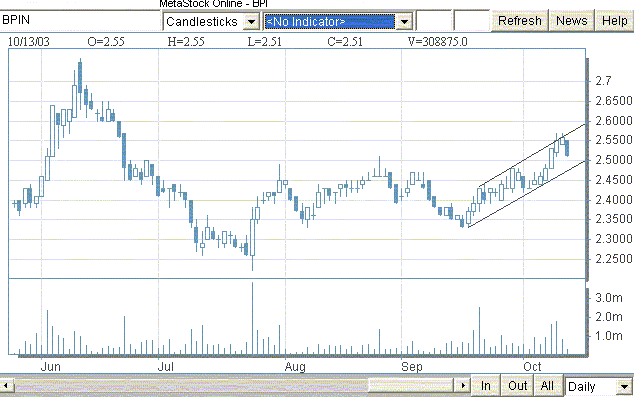
Task: Show all data with All button
Action: [x=547, y=385]
